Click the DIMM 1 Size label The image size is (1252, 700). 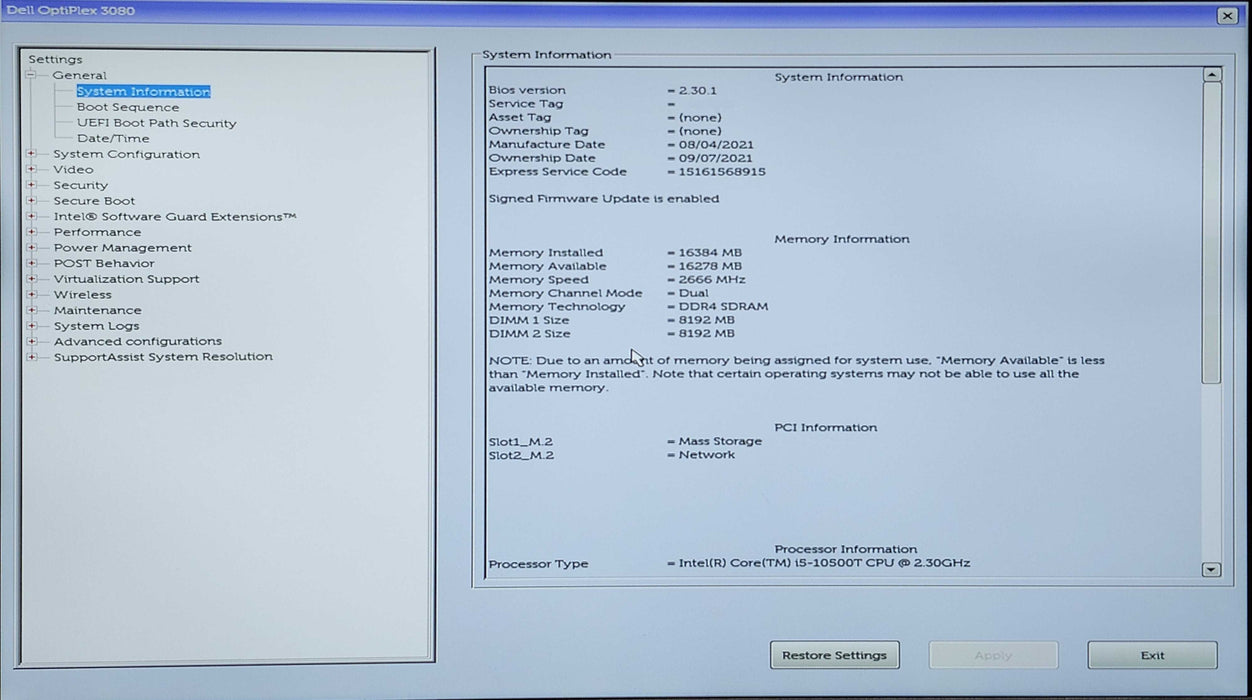click(x=529, y=320)
